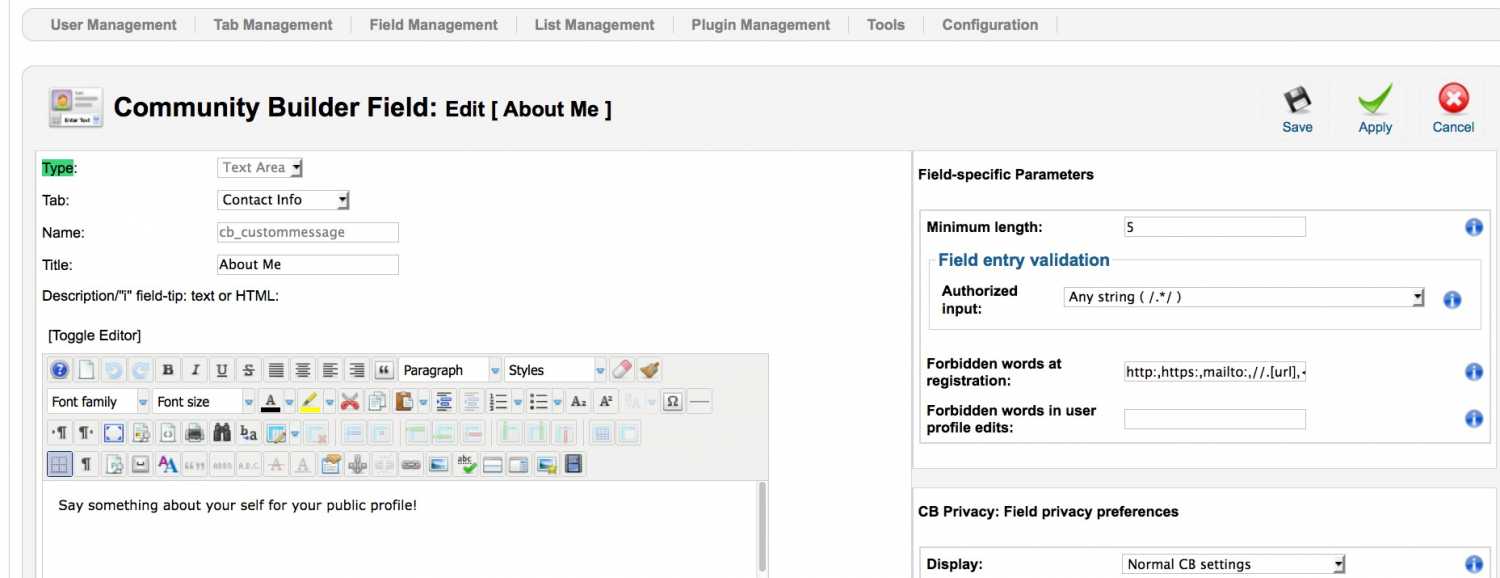Viewport: 1500px width, 578px height.
Task: Click the print icon in the editor
Action: point(195,433)
